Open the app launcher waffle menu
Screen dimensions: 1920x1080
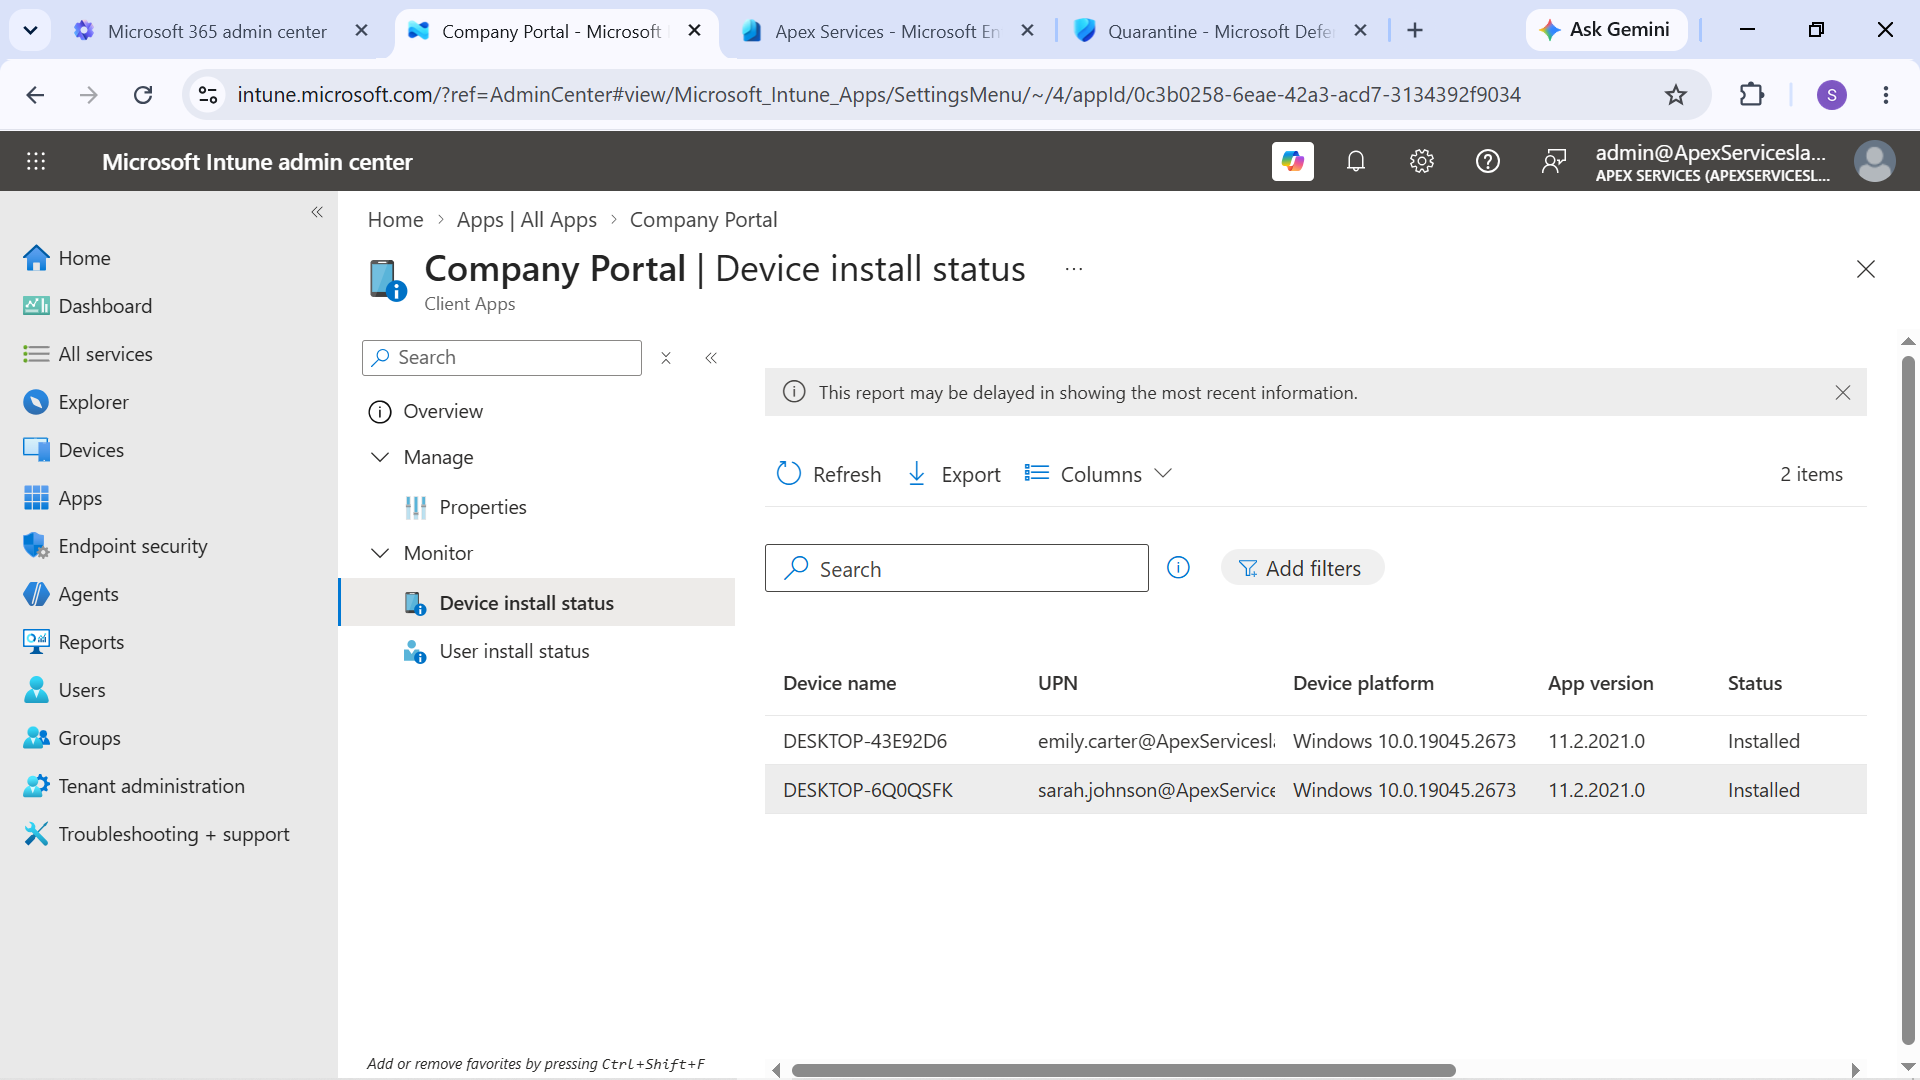36,161
